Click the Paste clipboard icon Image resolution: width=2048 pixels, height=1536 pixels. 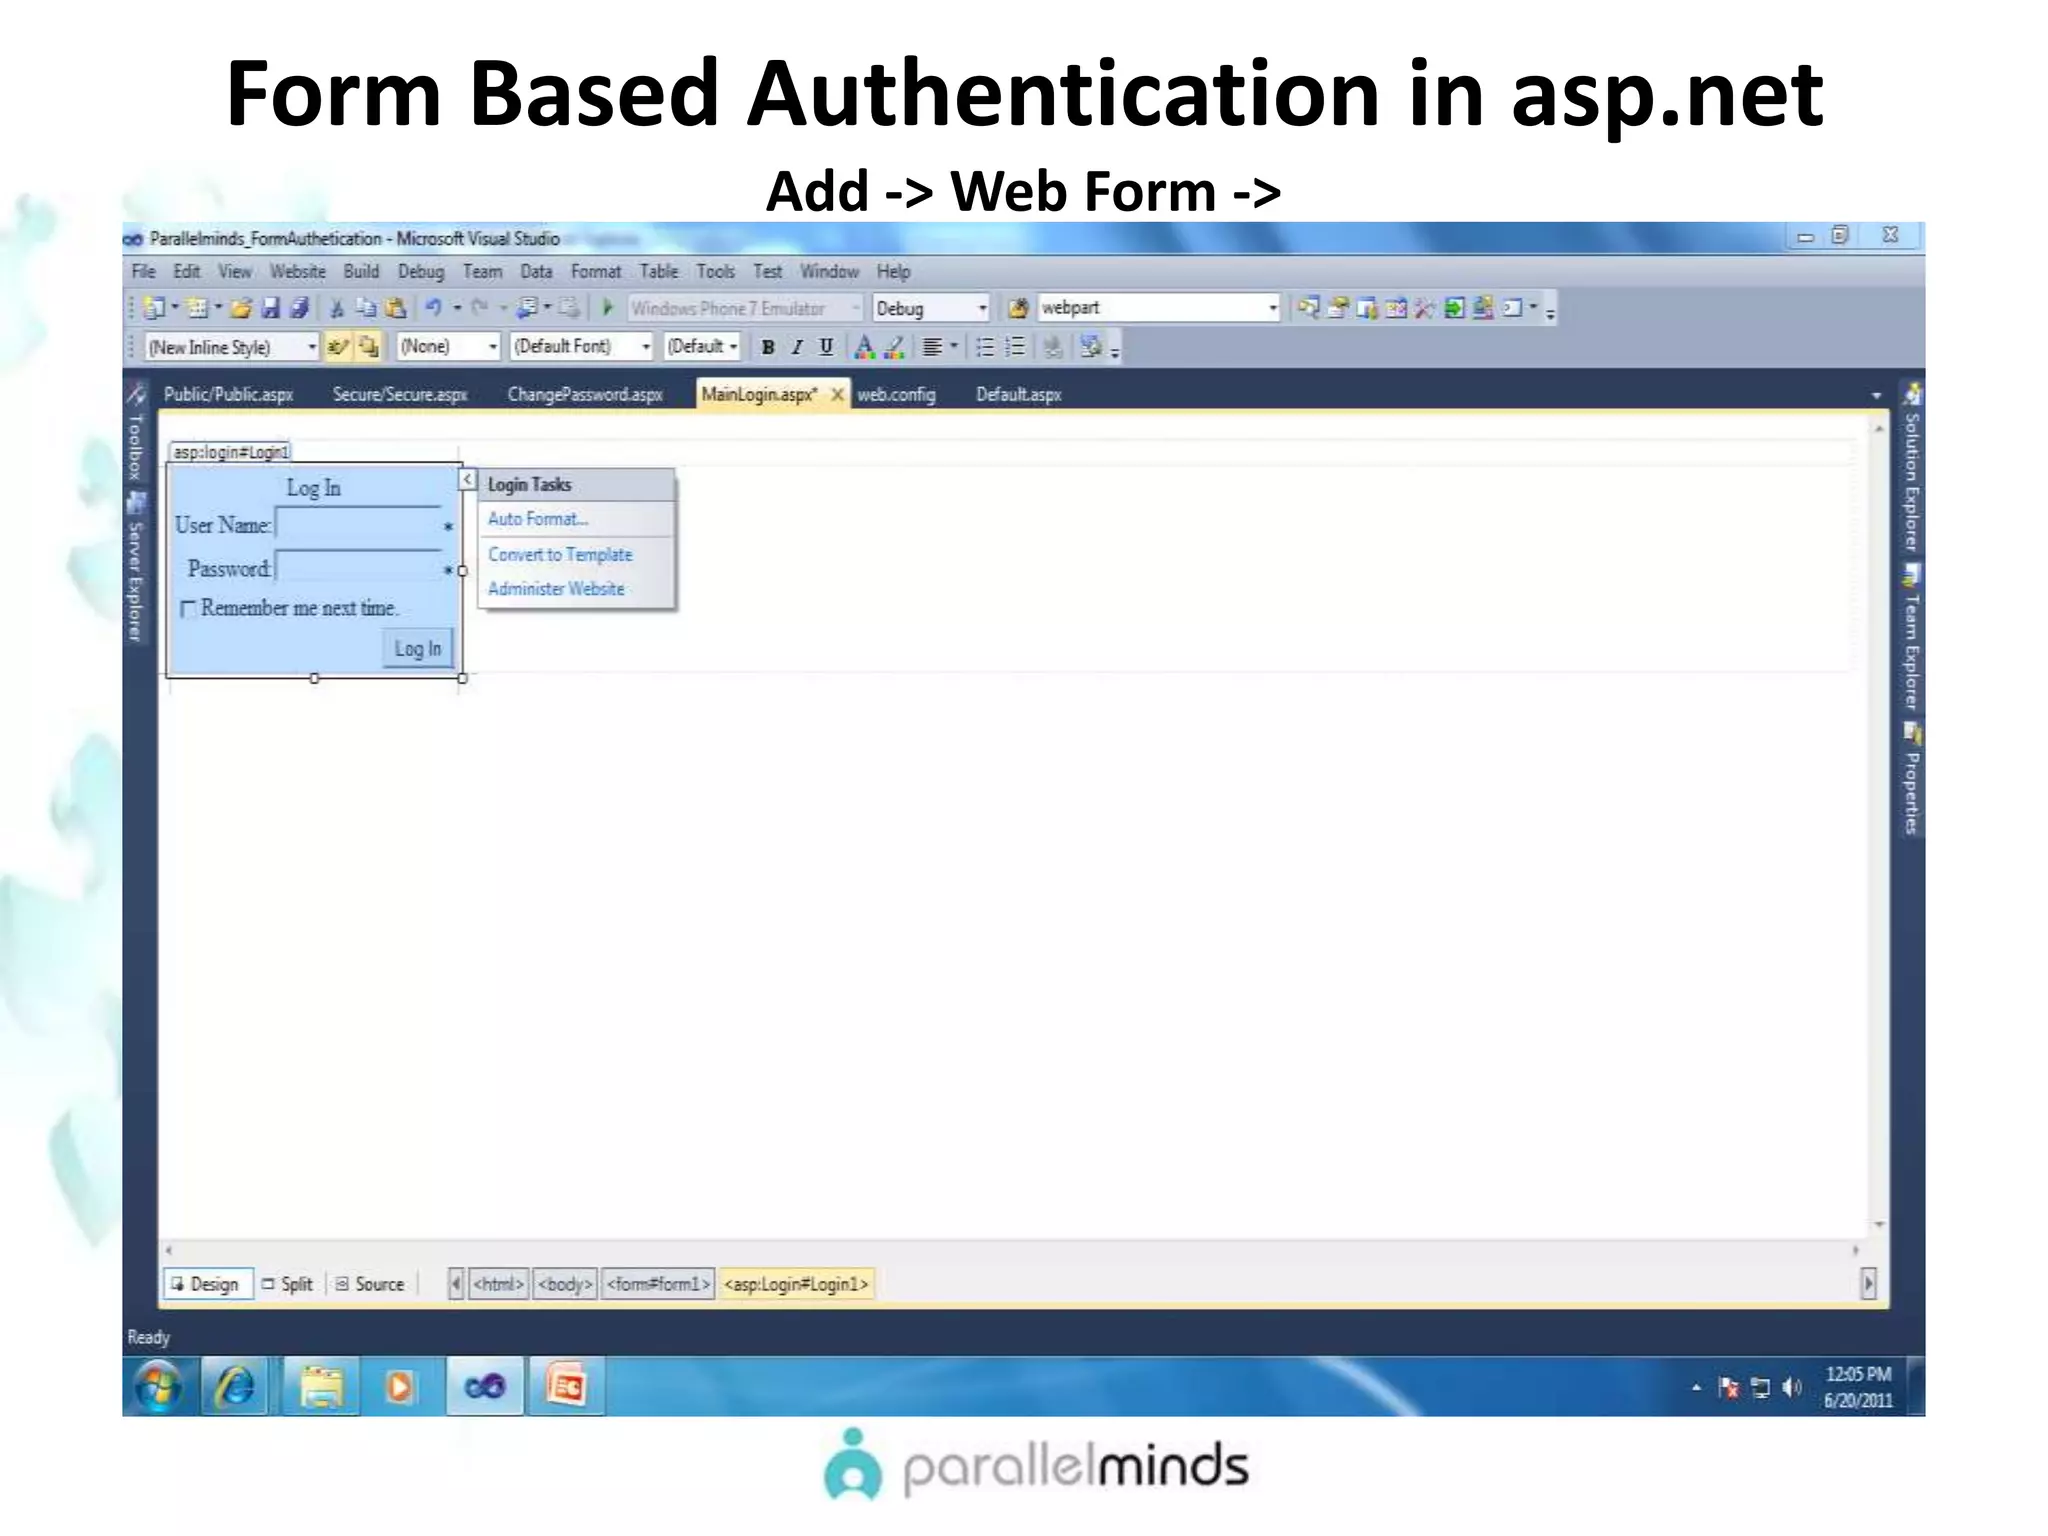[396, 308]
